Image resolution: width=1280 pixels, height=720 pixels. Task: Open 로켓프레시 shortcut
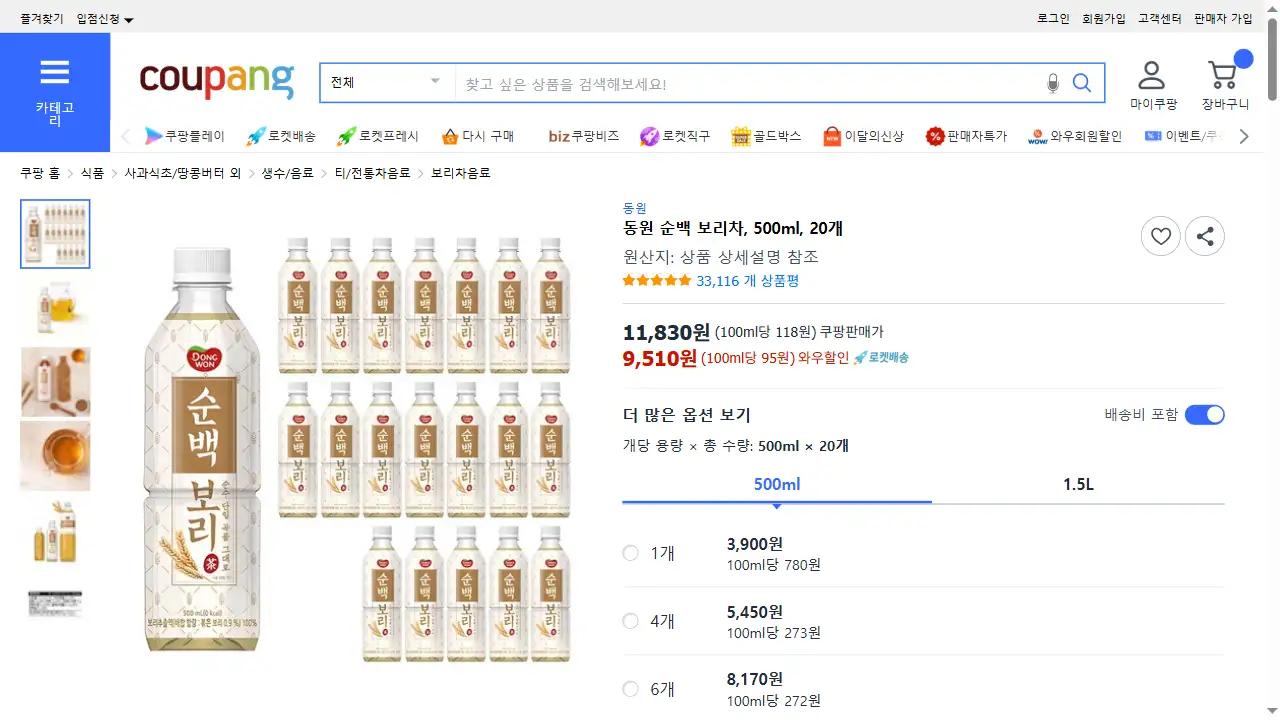(x=378, y=136)
